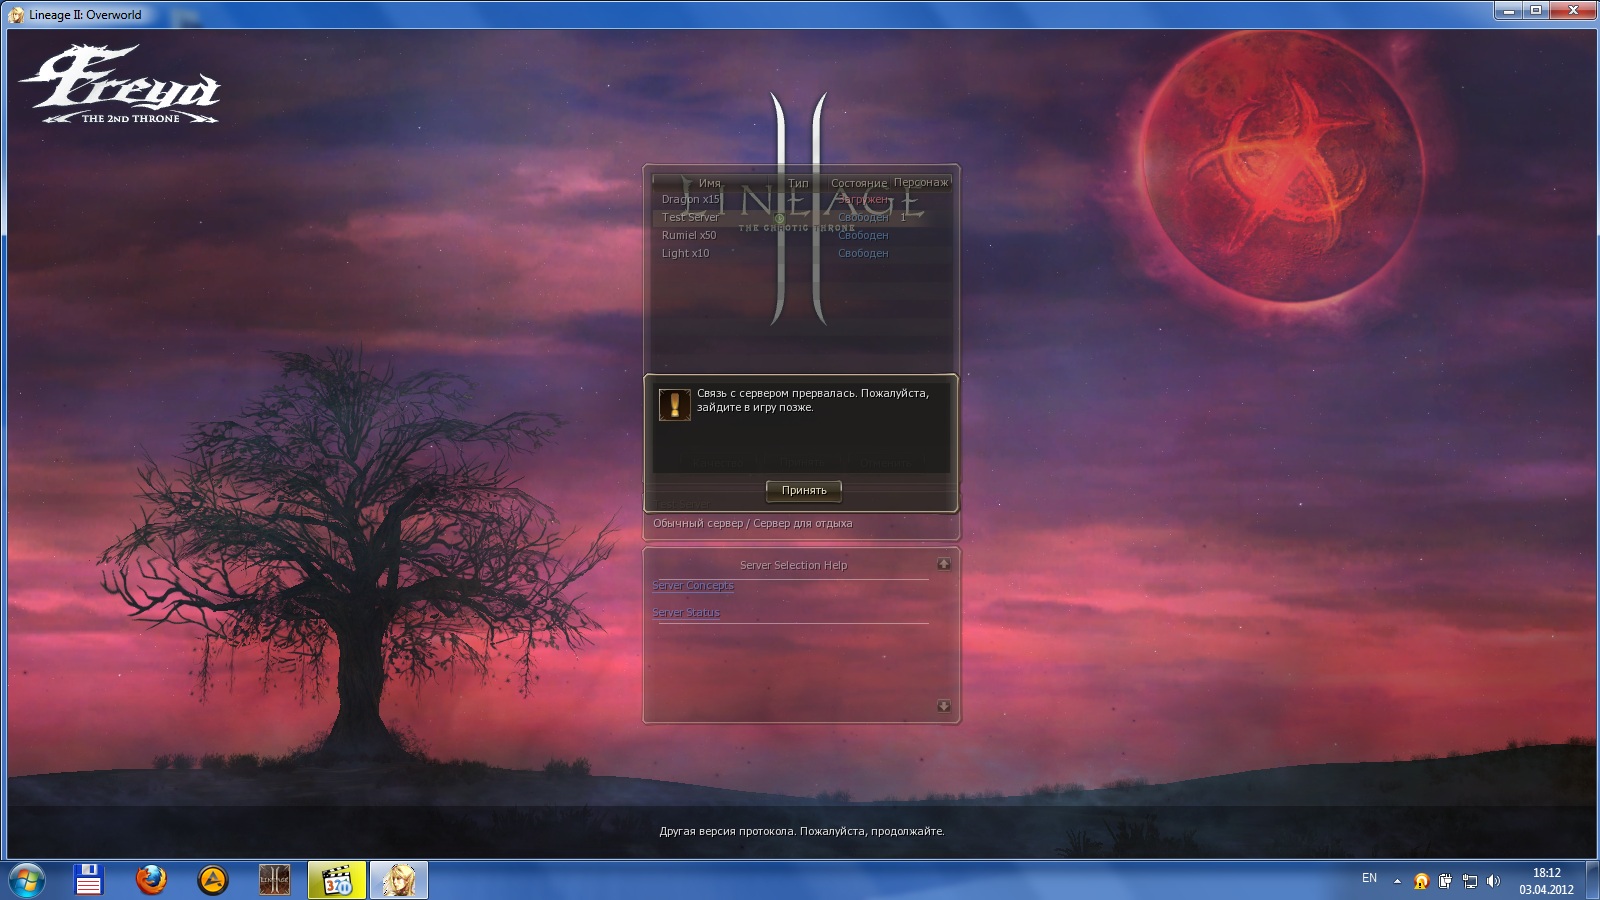The height and width of the screenshot is (900, 1600).
Task: Click the Свободен status of Rumiel x50
Action: [863, 235]
